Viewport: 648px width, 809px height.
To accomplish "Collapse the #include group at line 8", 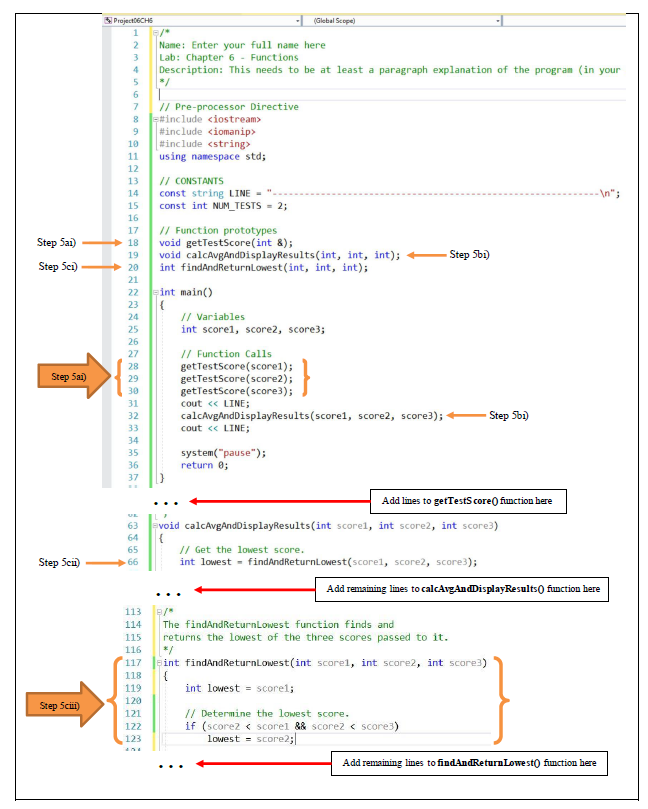I will pos(156,119).
